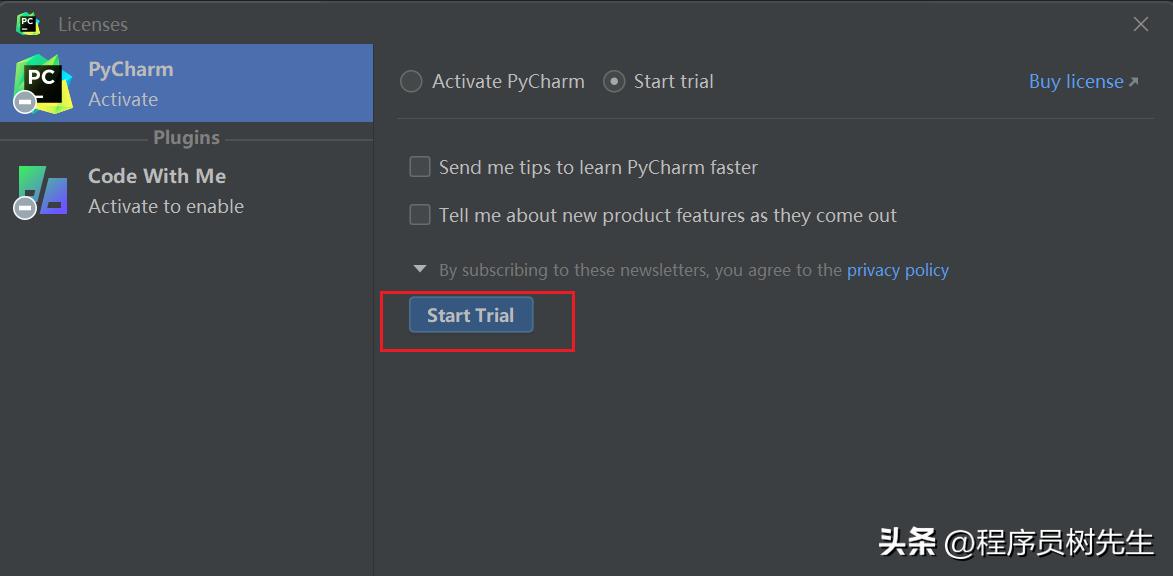Enable Send me tips to learn PyCharm faster
1173x576 pixels.
tap(420, 167)
